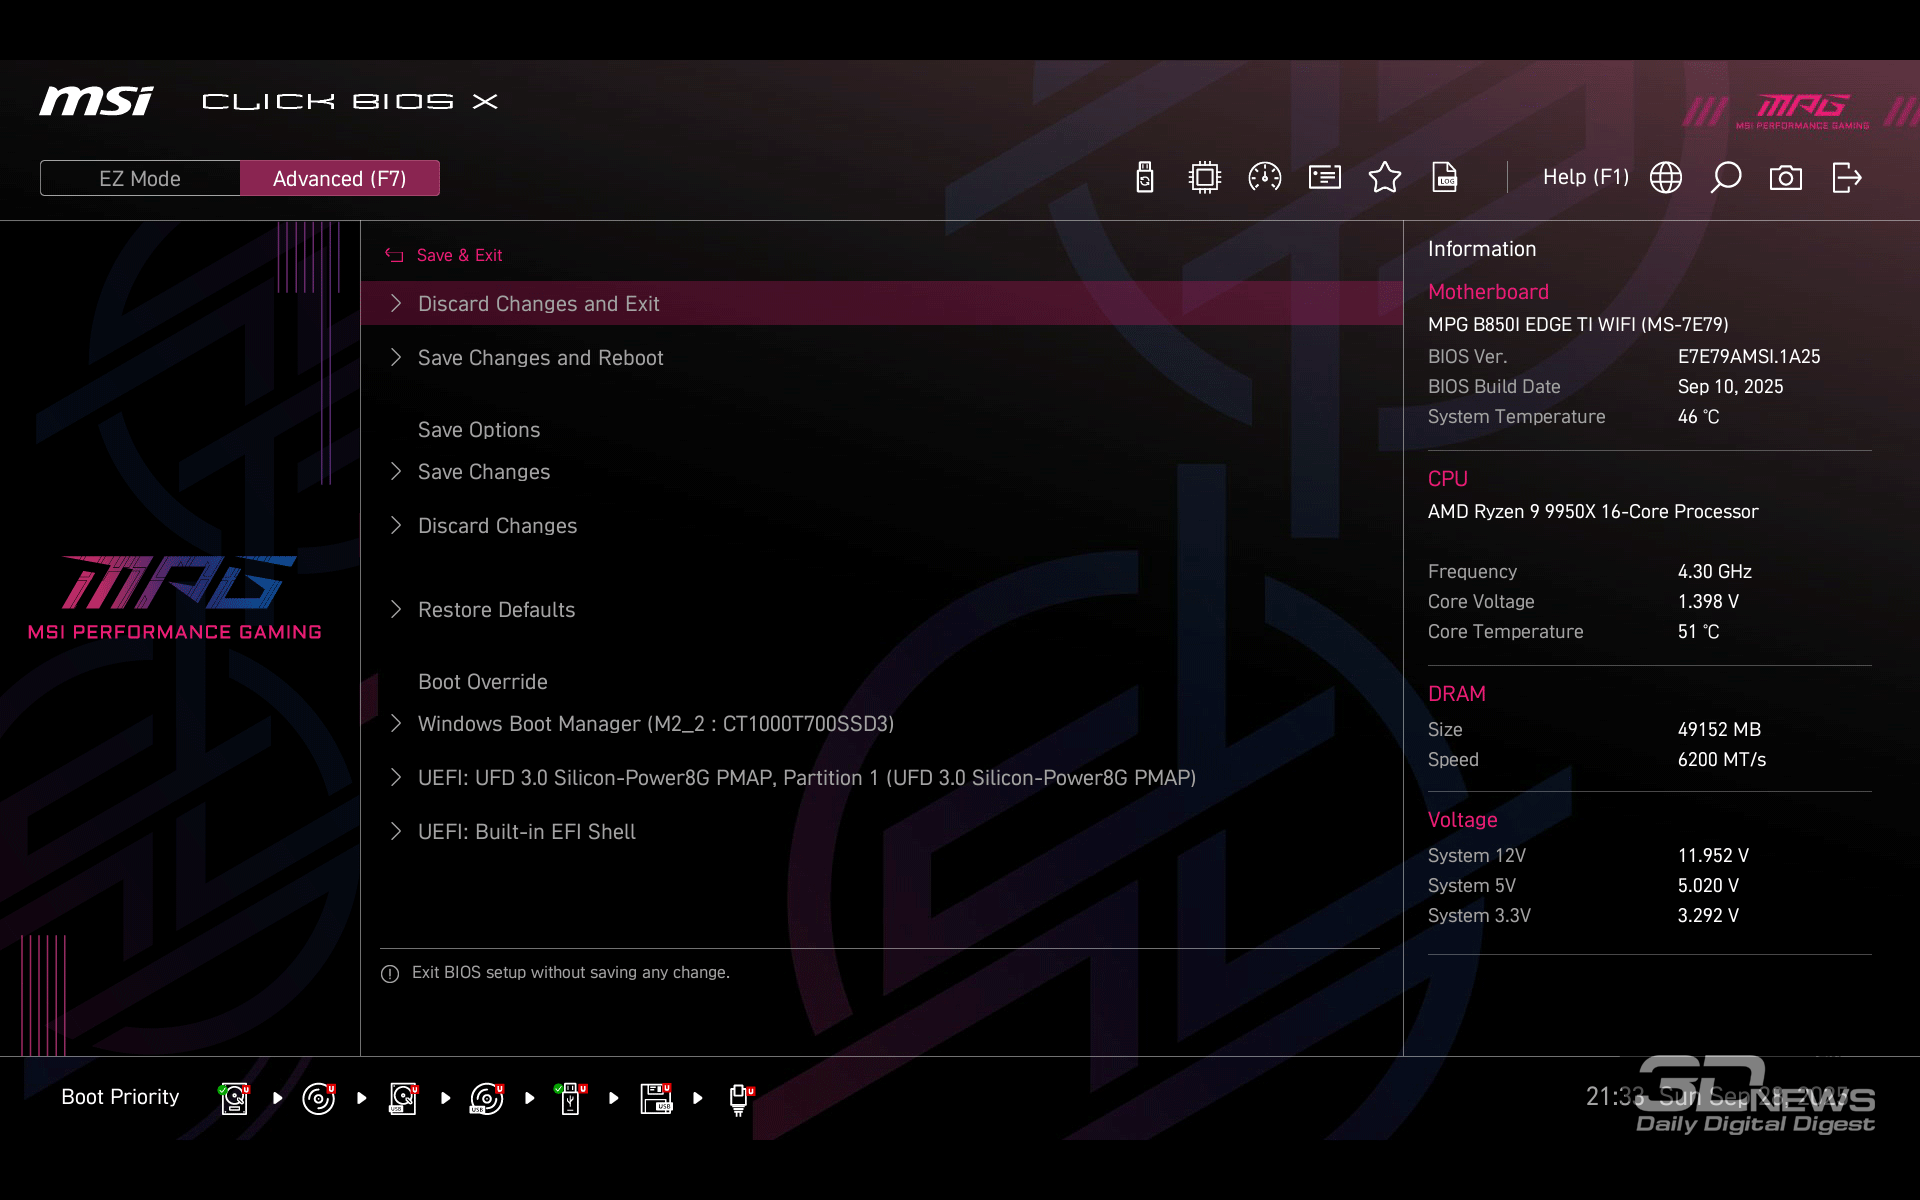Viewport: 1920px width, 1200px height.
Task: Expand Discard Changes and Exit
Action: pos(538,304)
